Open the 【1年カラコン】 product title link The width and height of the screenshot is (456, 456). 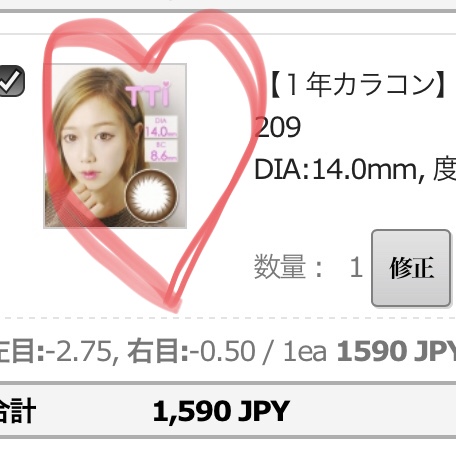(x=358, y=85)
